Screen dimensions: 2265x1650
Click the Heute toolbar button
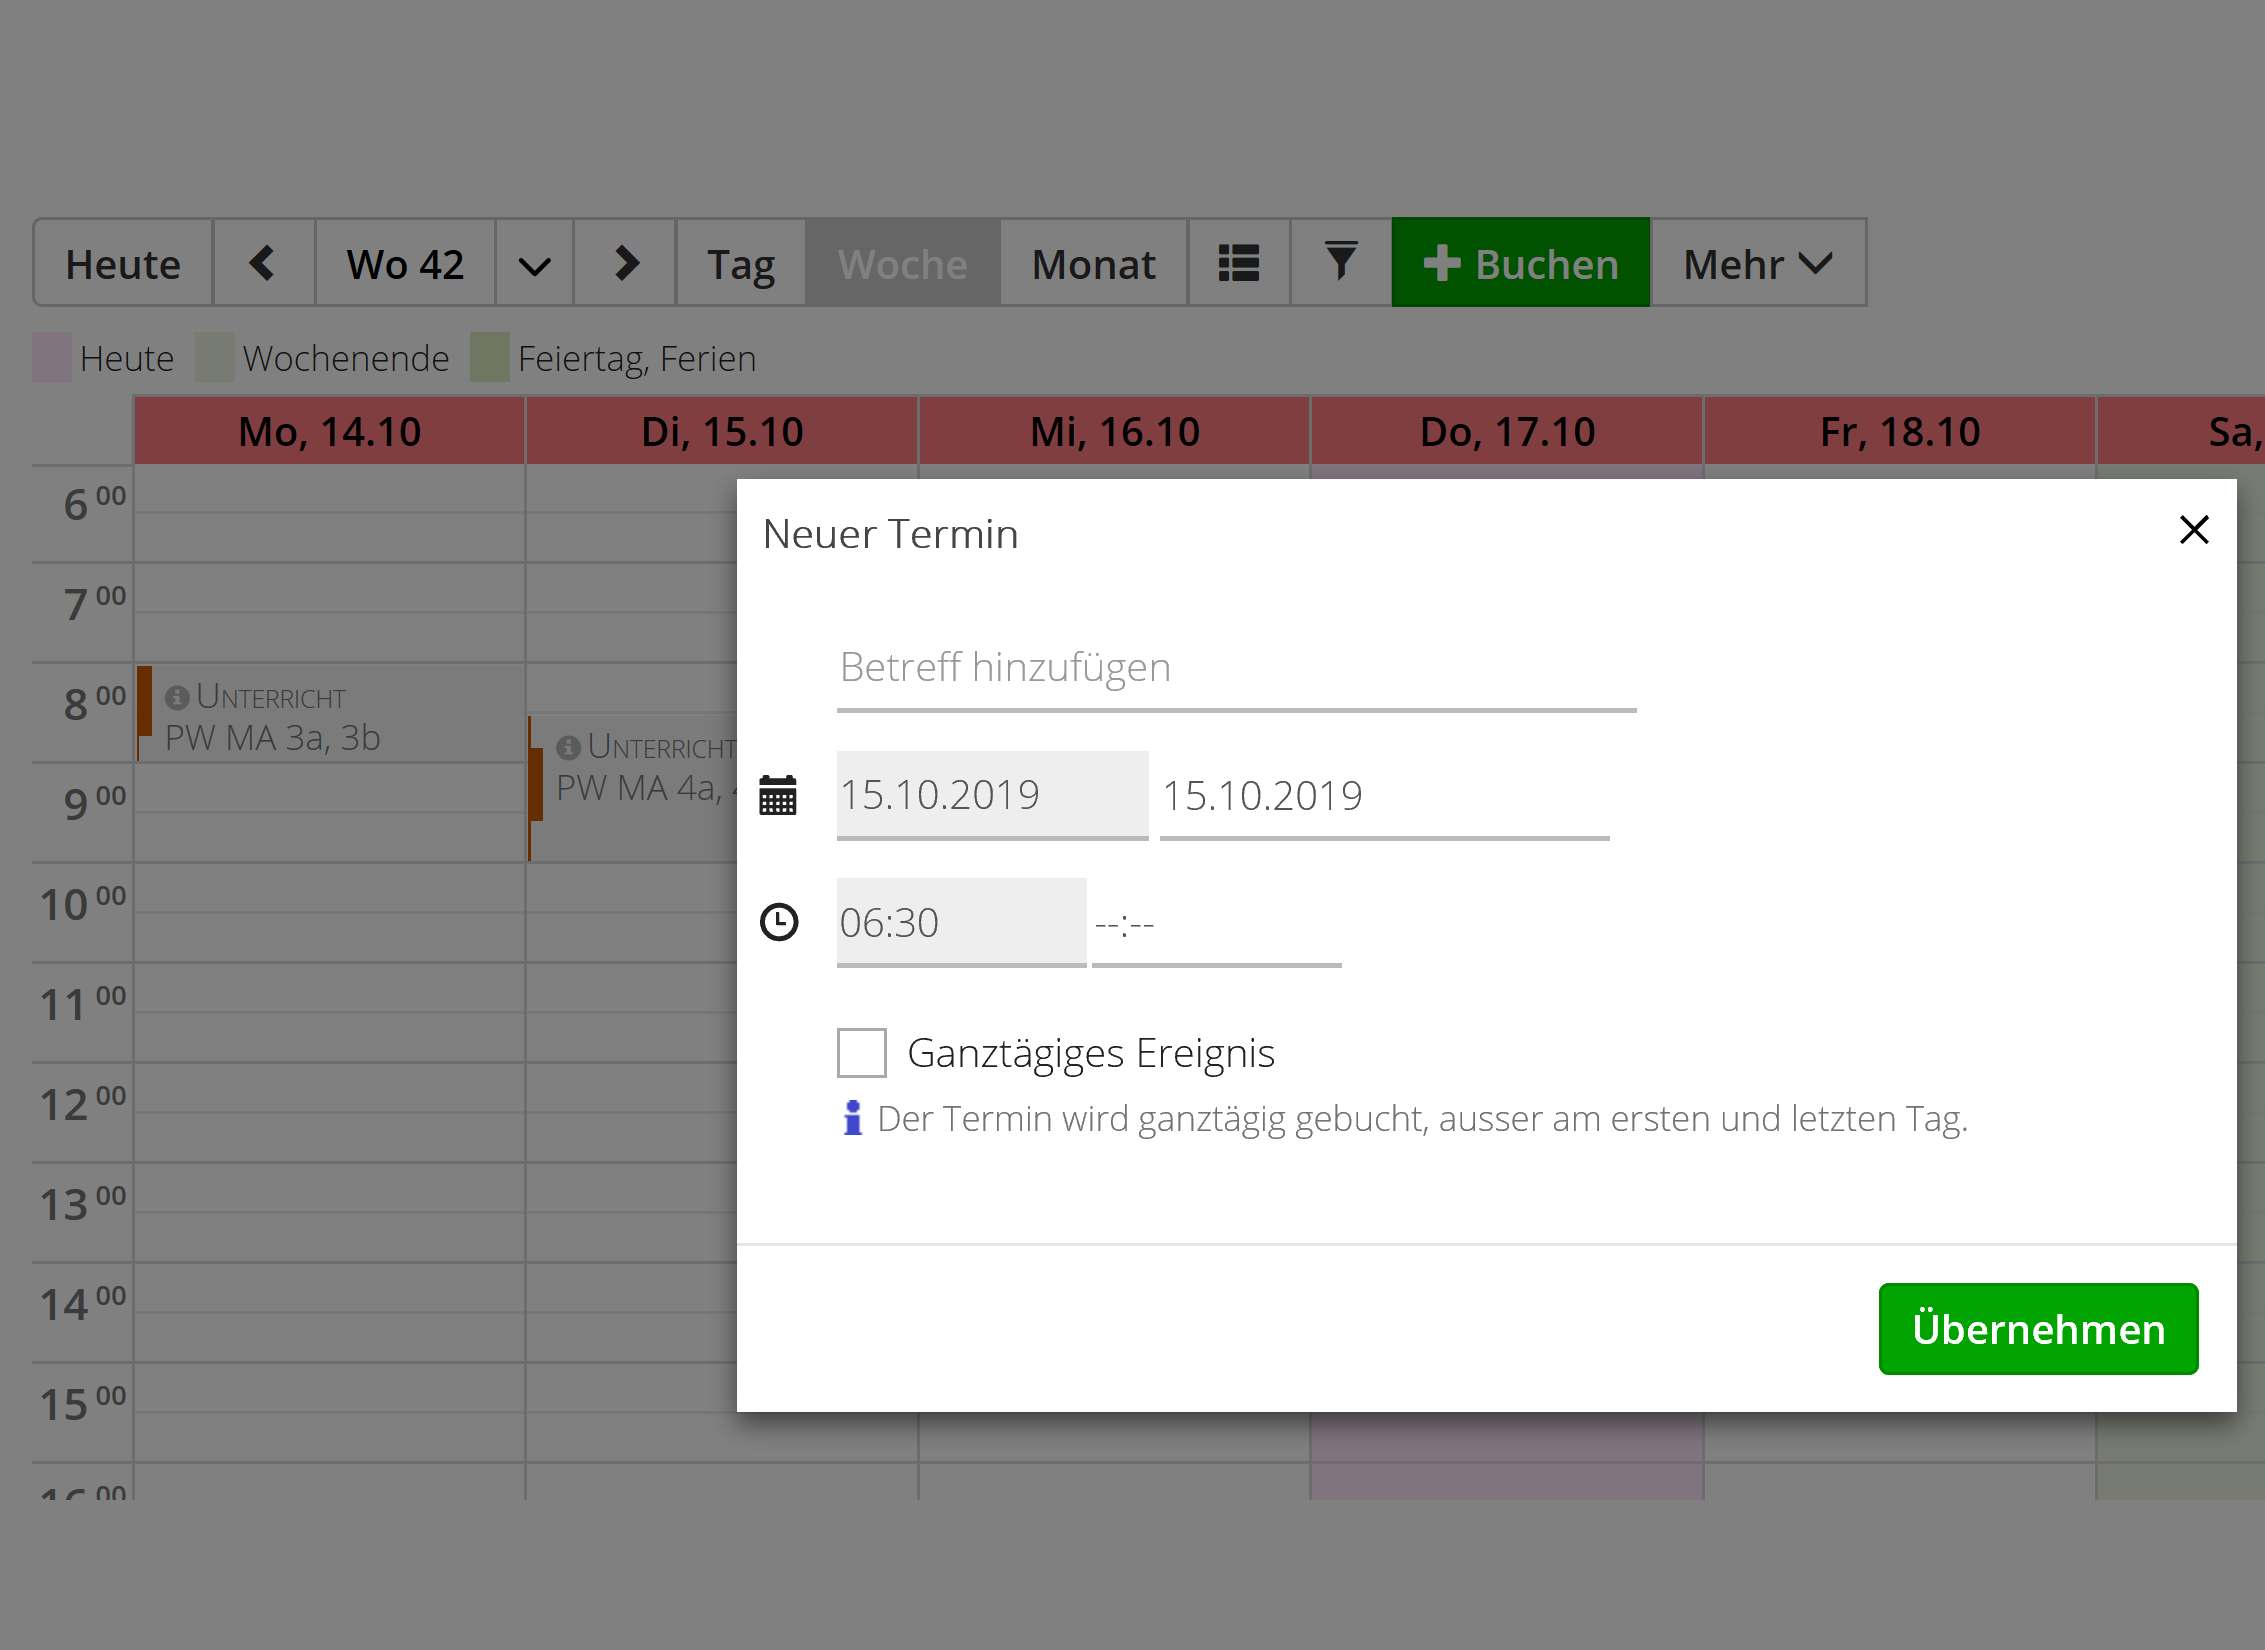click(x=123, y=264)
